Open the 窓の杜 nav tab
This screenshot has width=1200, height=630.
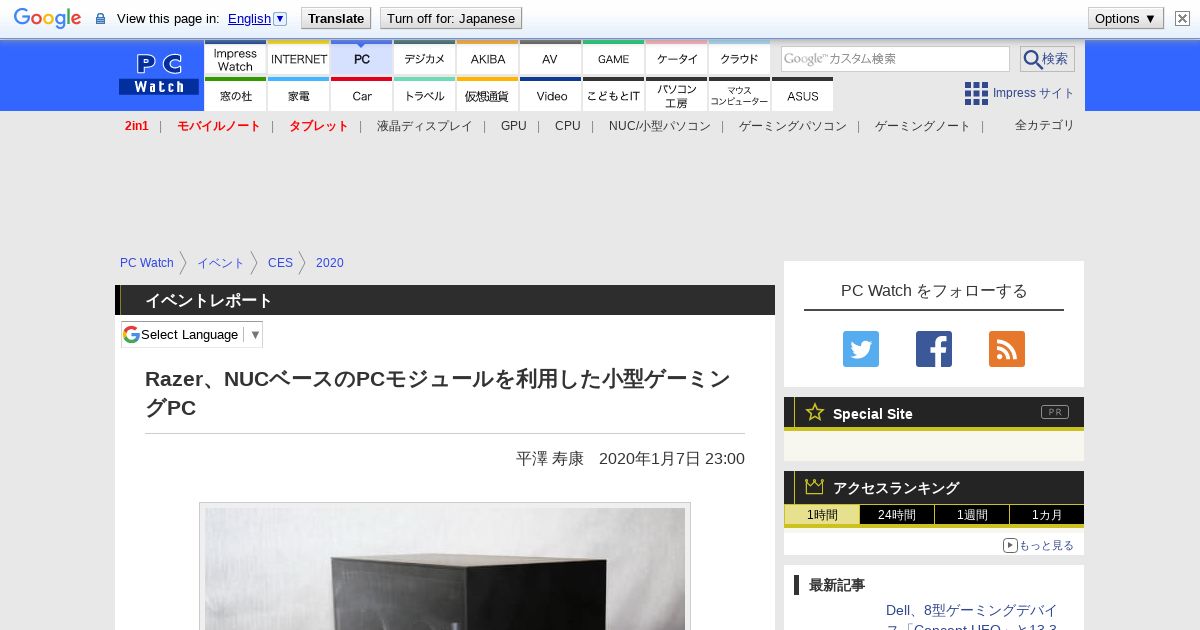click(x=235, y=95)
